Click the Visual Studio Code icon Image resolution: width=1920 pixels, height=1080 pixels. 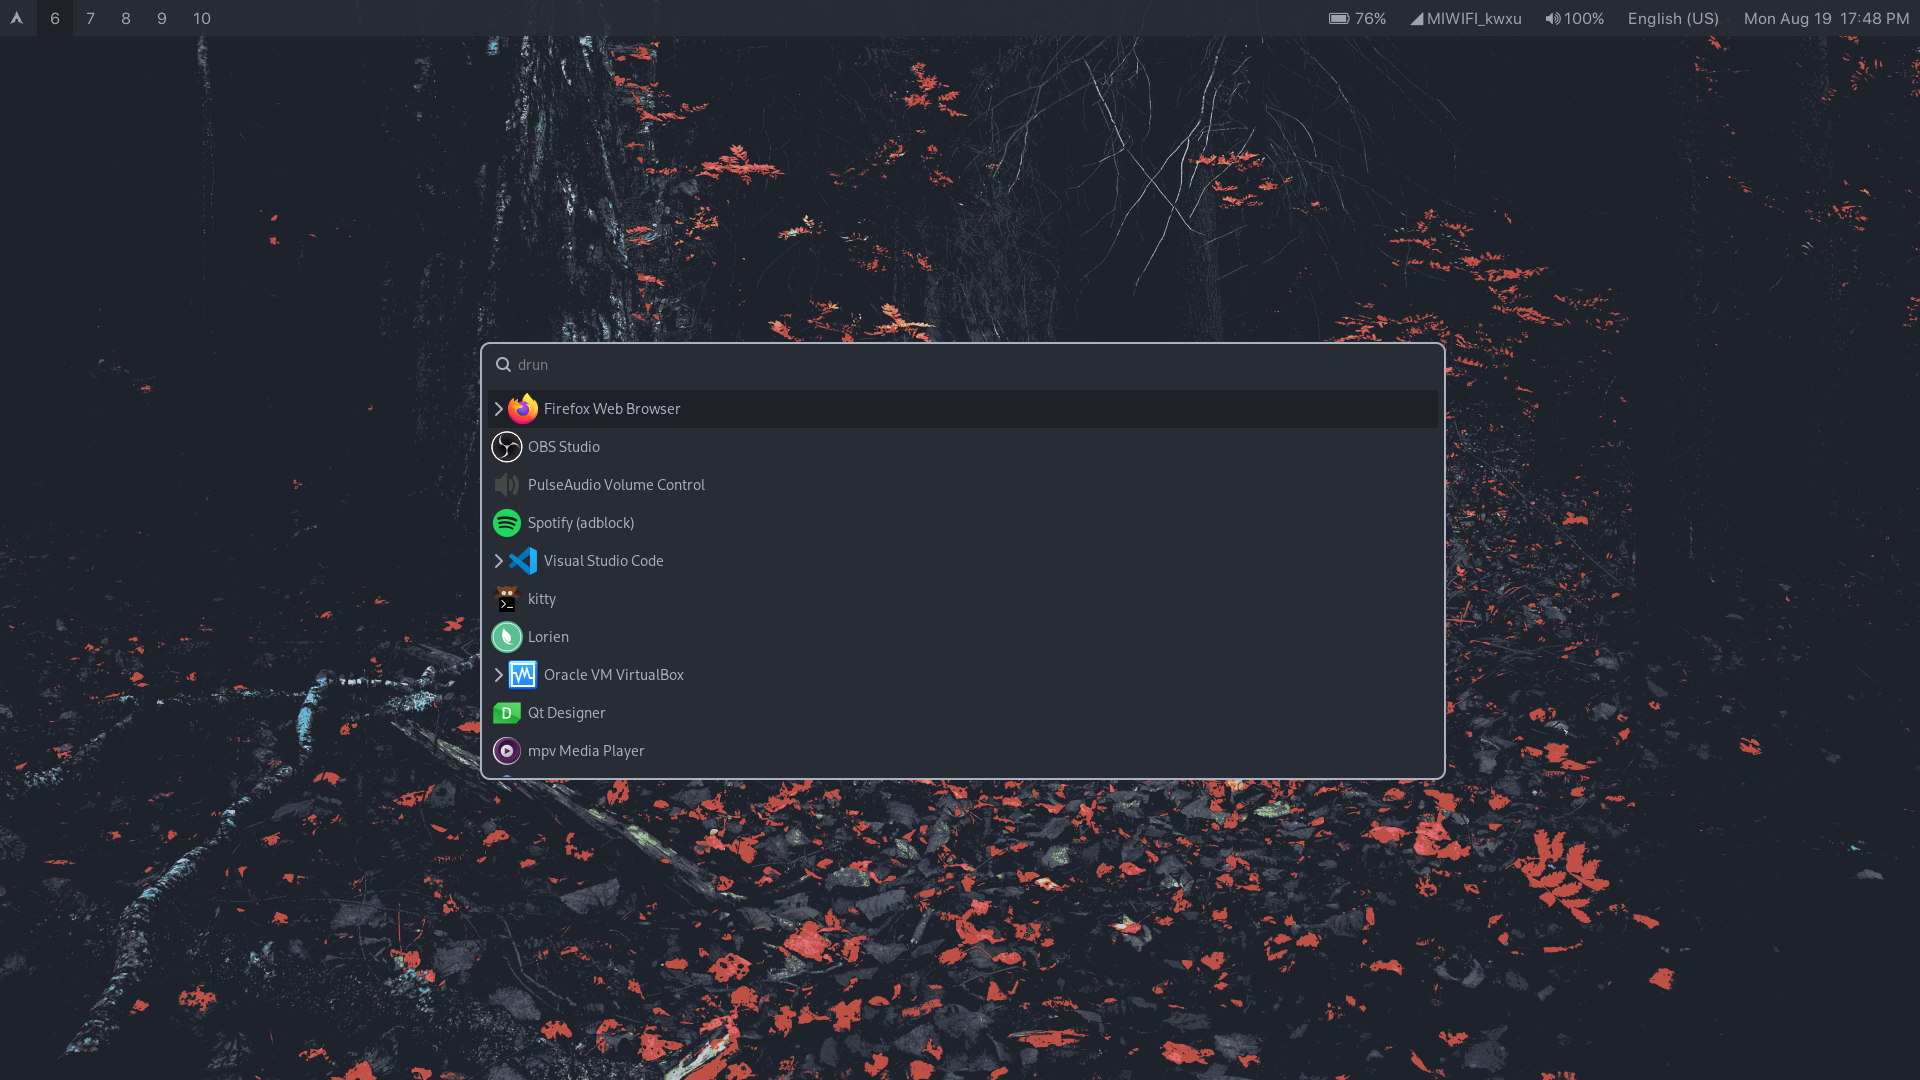point(522,561)
